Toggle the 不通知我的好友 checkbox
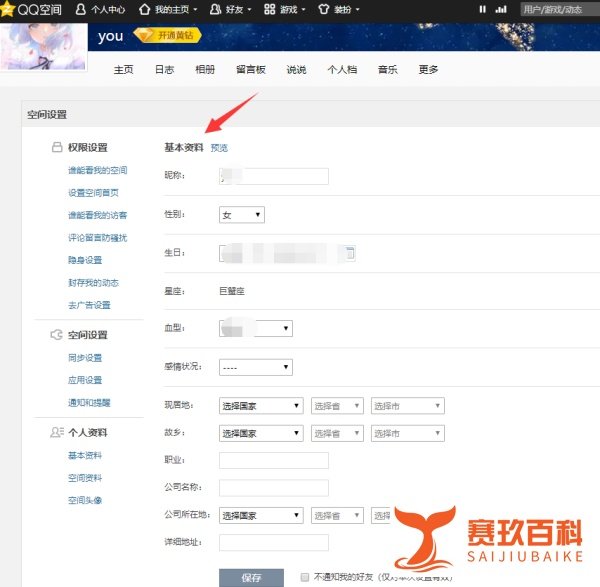 305,577
